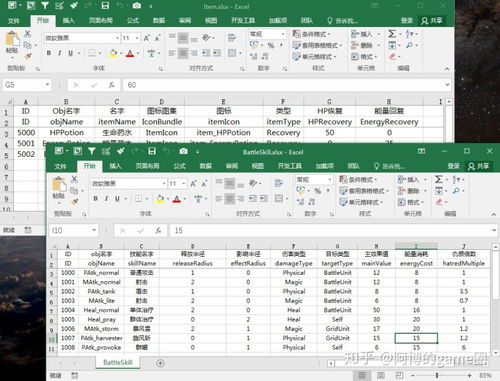This screenshot has height=381, width=500.
Task: Click the AutoSum sigma icon in BattleSkill ribbon
Action: (439, 180)
